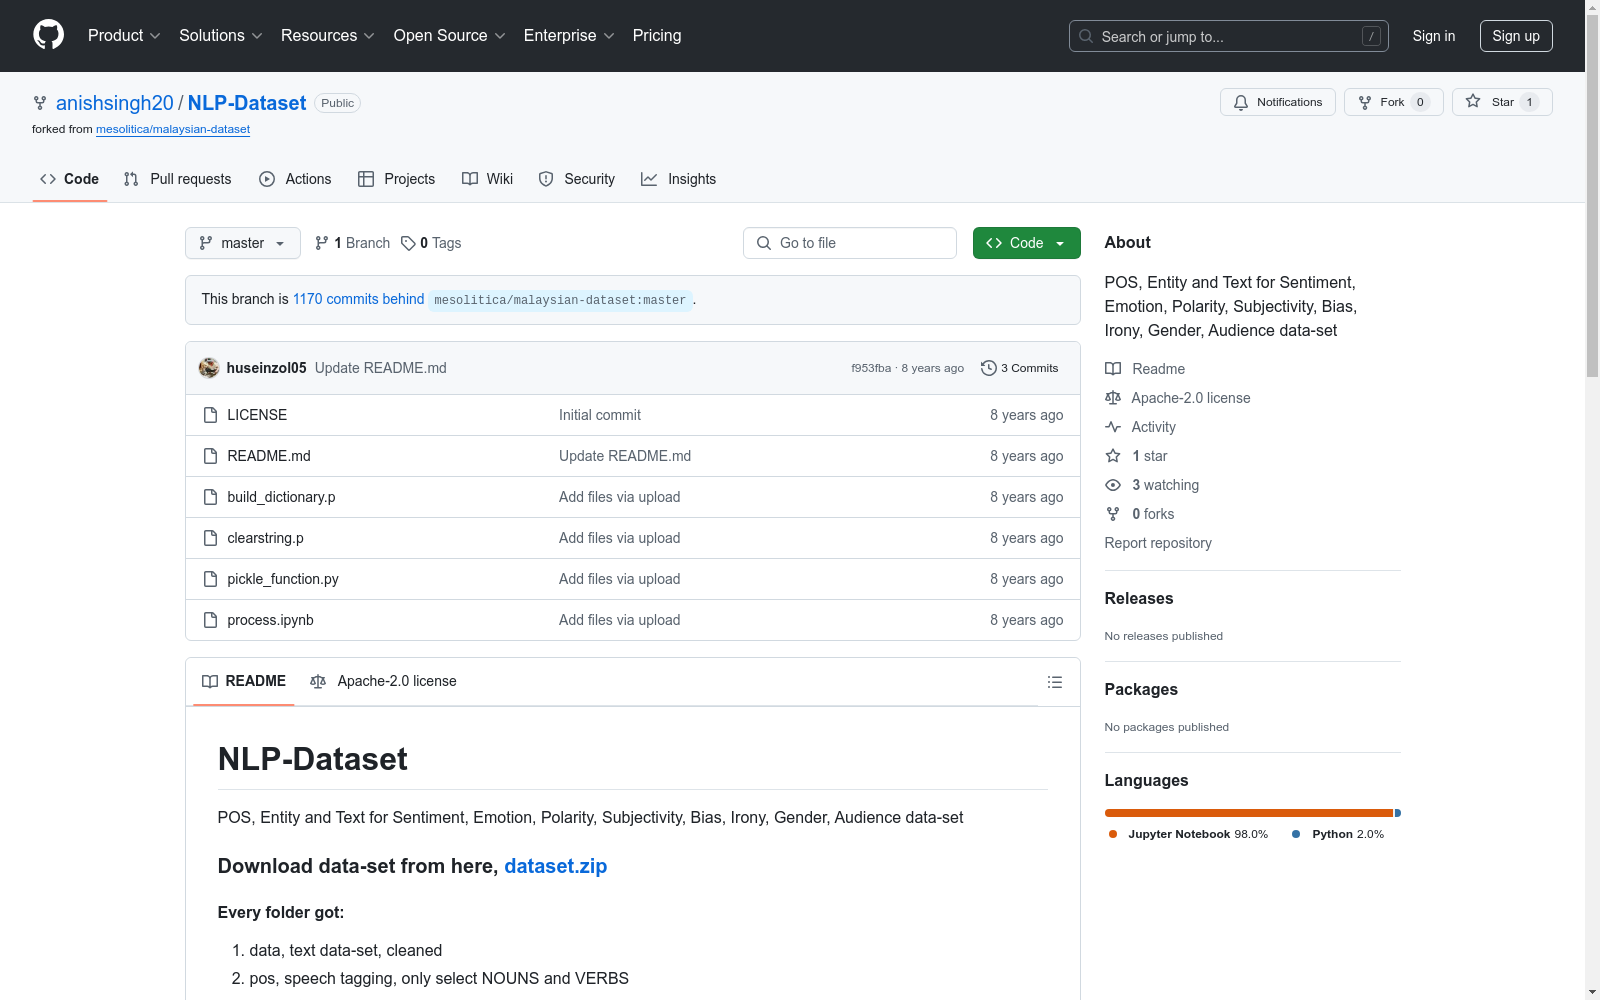Open the process.ipynb file

270,620
